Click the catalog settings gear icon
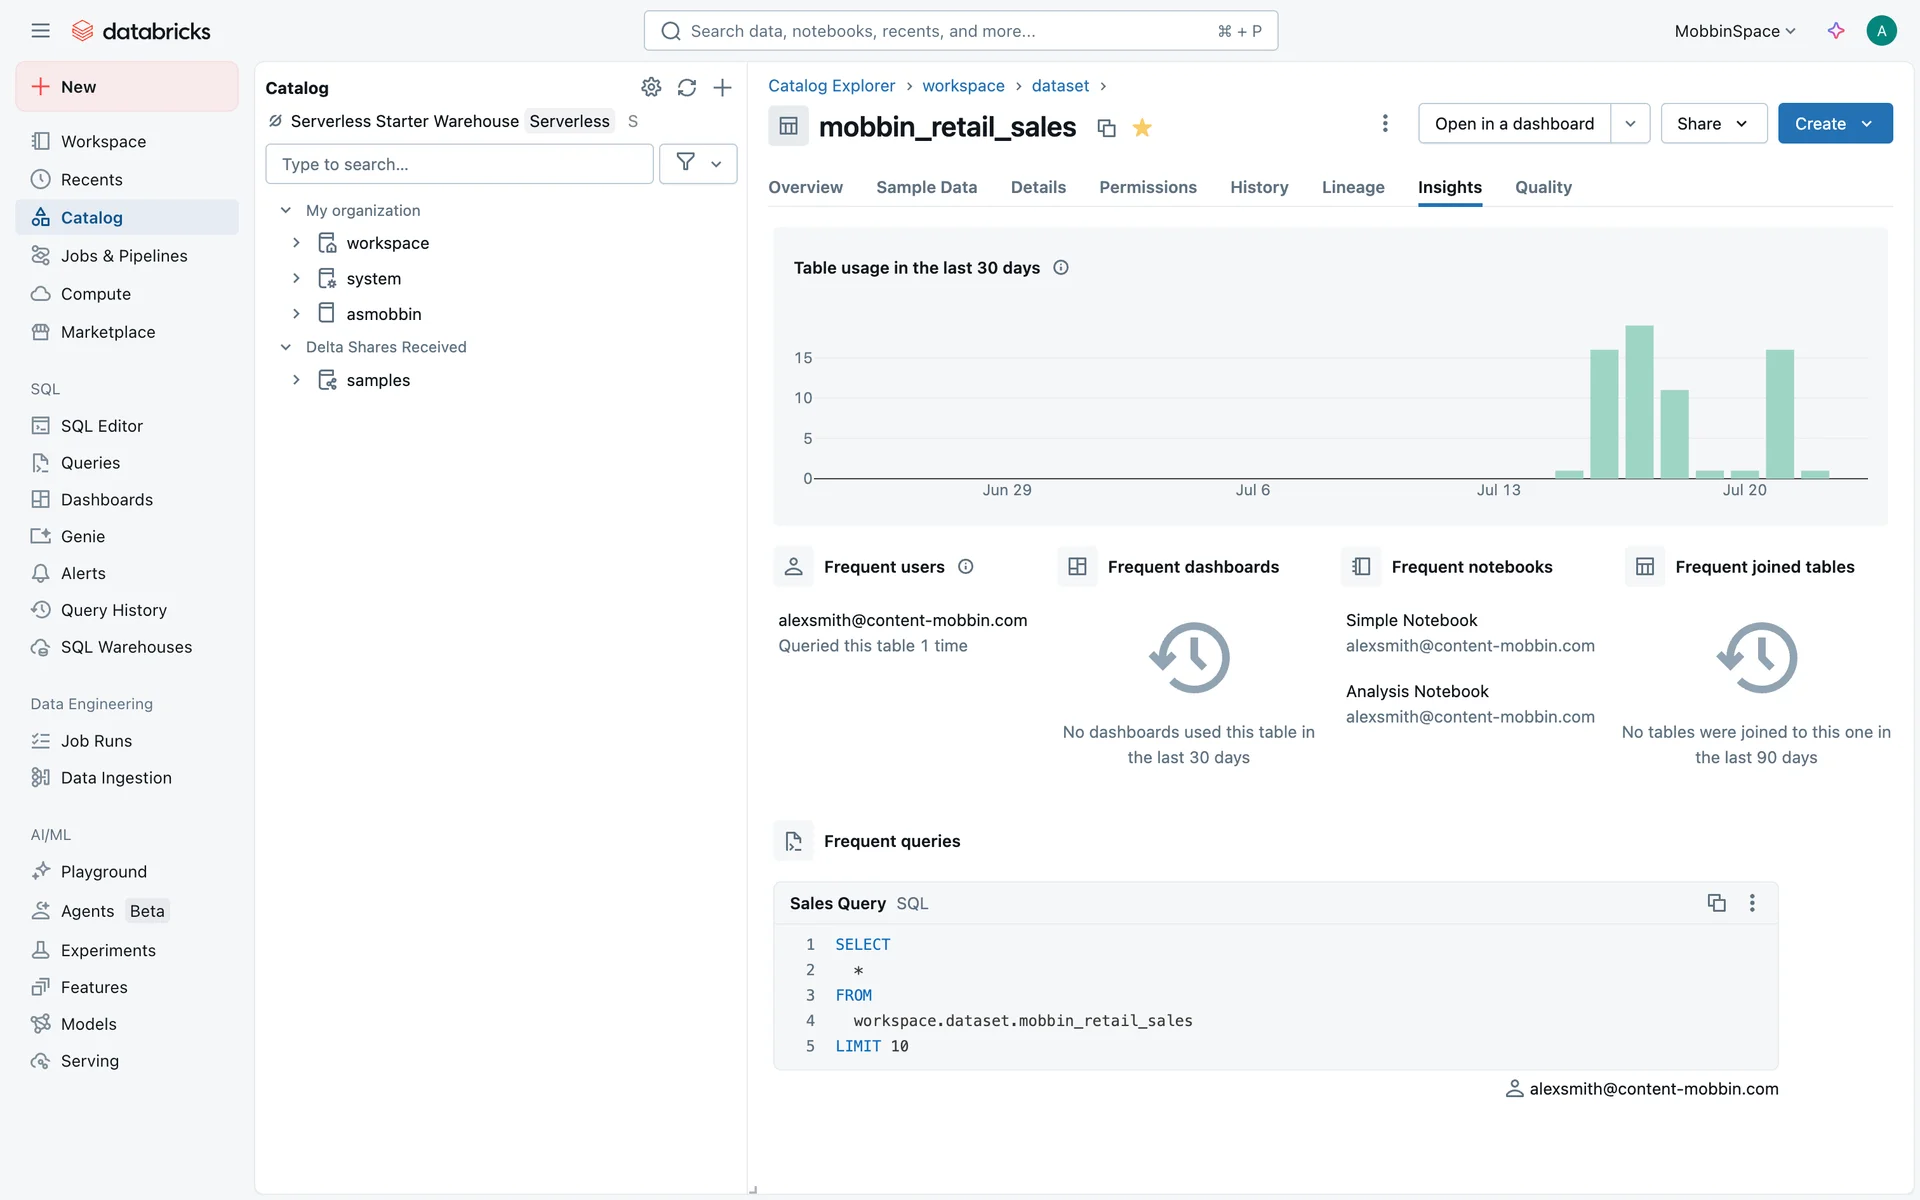Viewport: 1920px width, 1200px height. click(651, 87)
